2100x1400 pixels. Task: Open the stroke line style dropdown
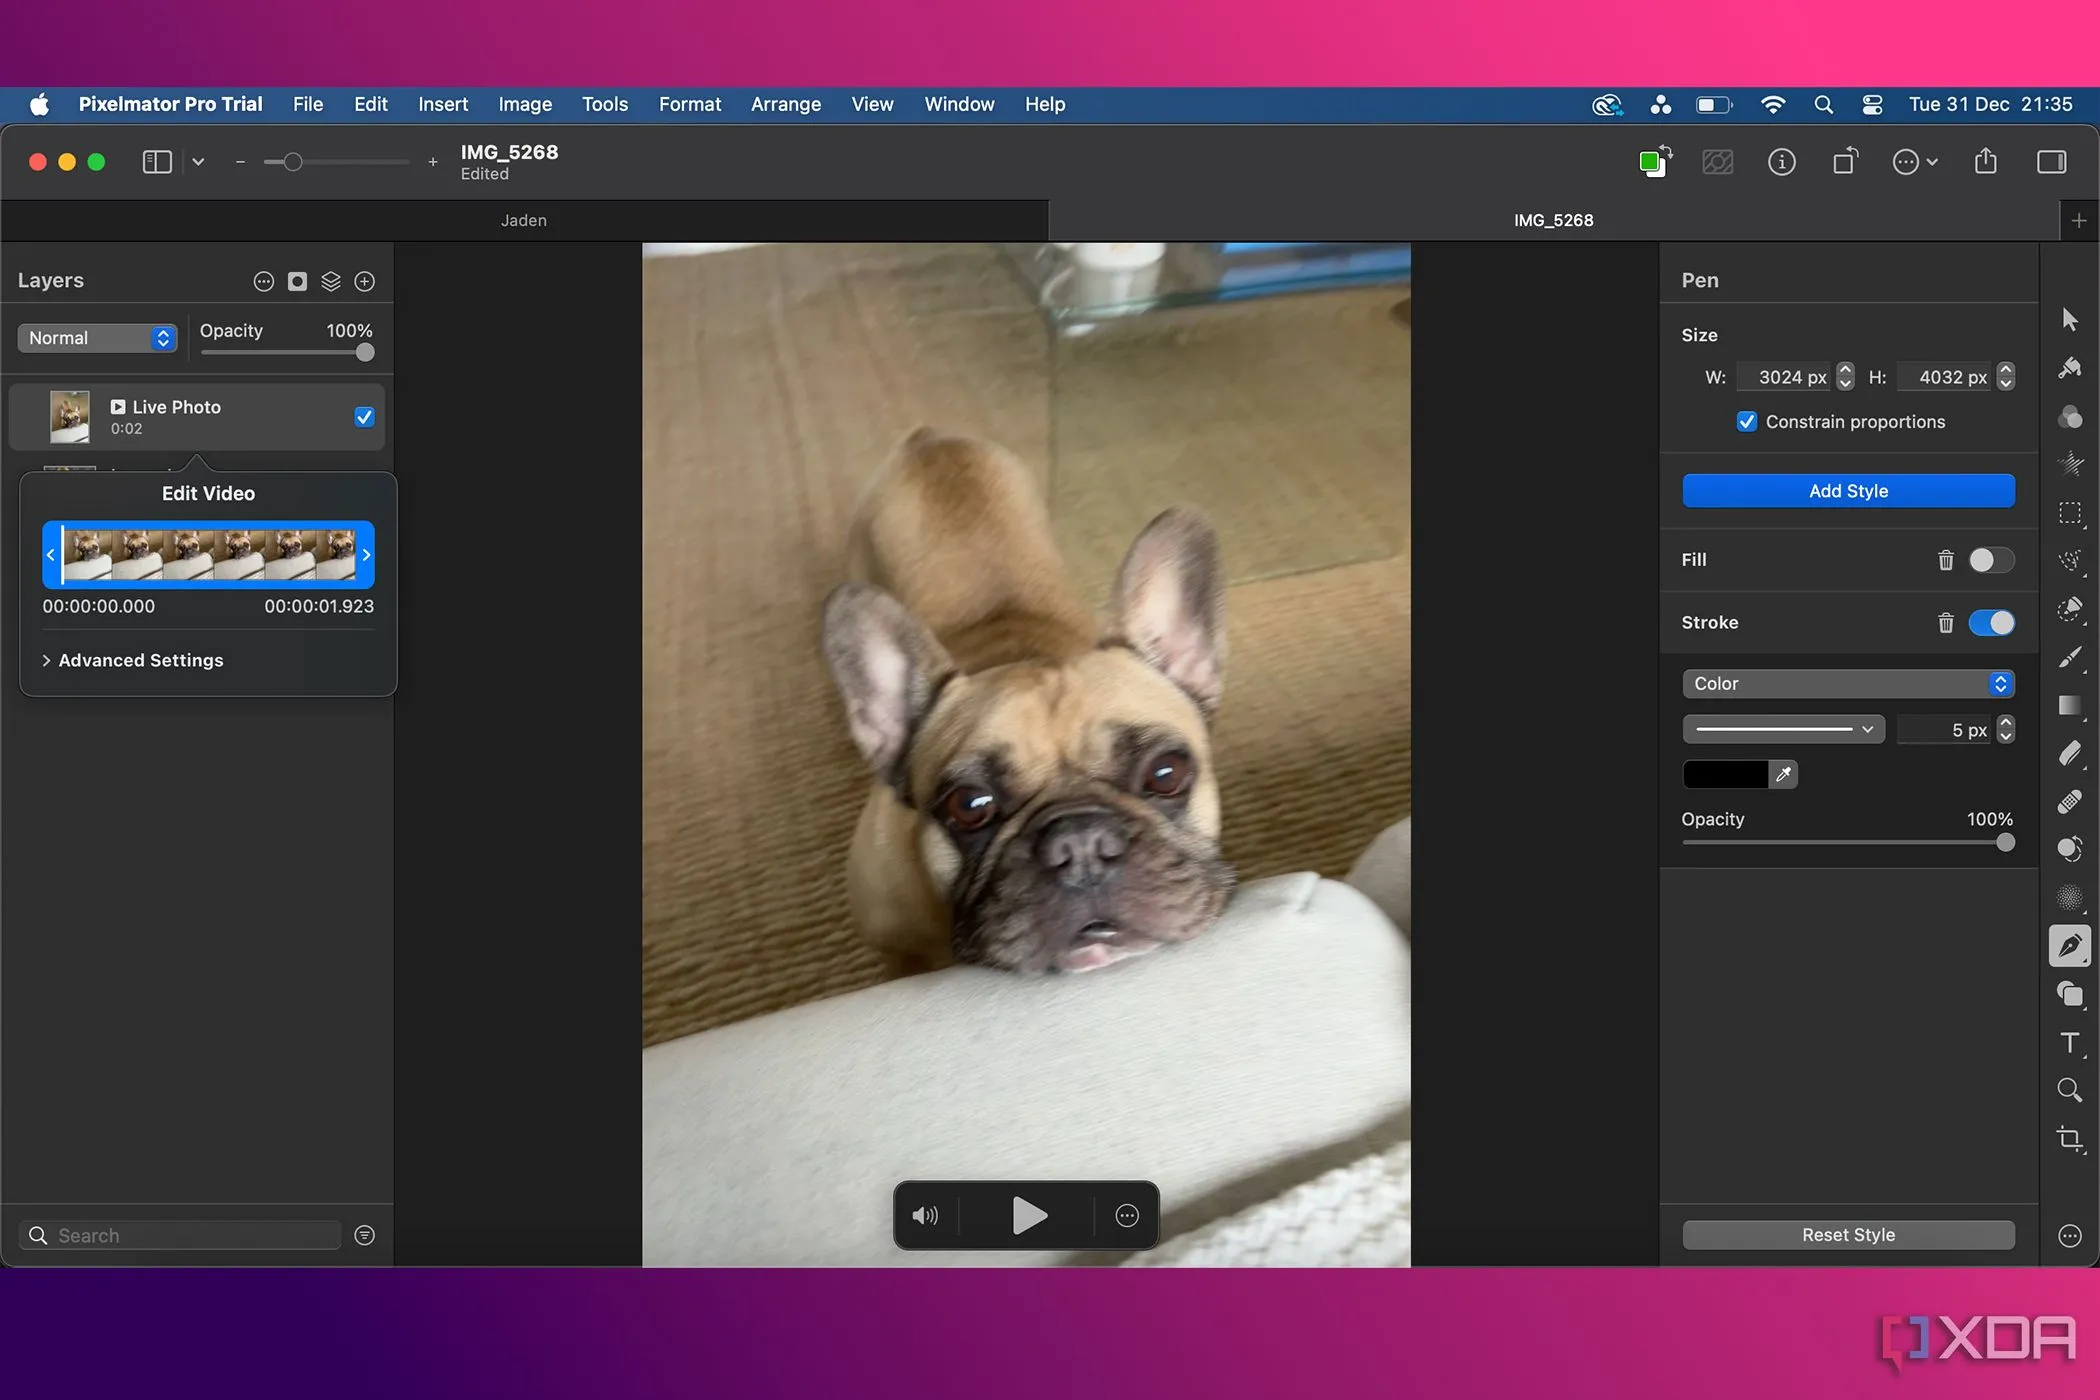pyautogui.click(x=1783, y=730)
